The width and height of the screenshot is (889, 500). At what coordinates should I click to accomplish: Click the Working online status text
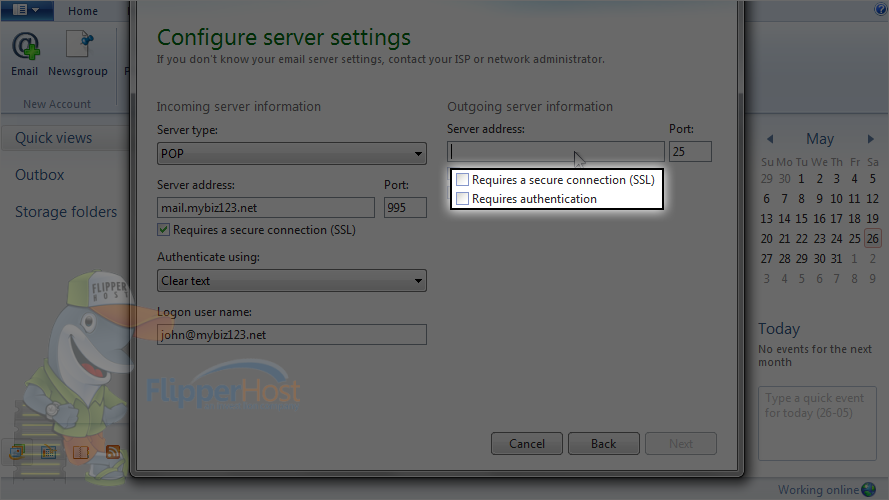point(818,490)
